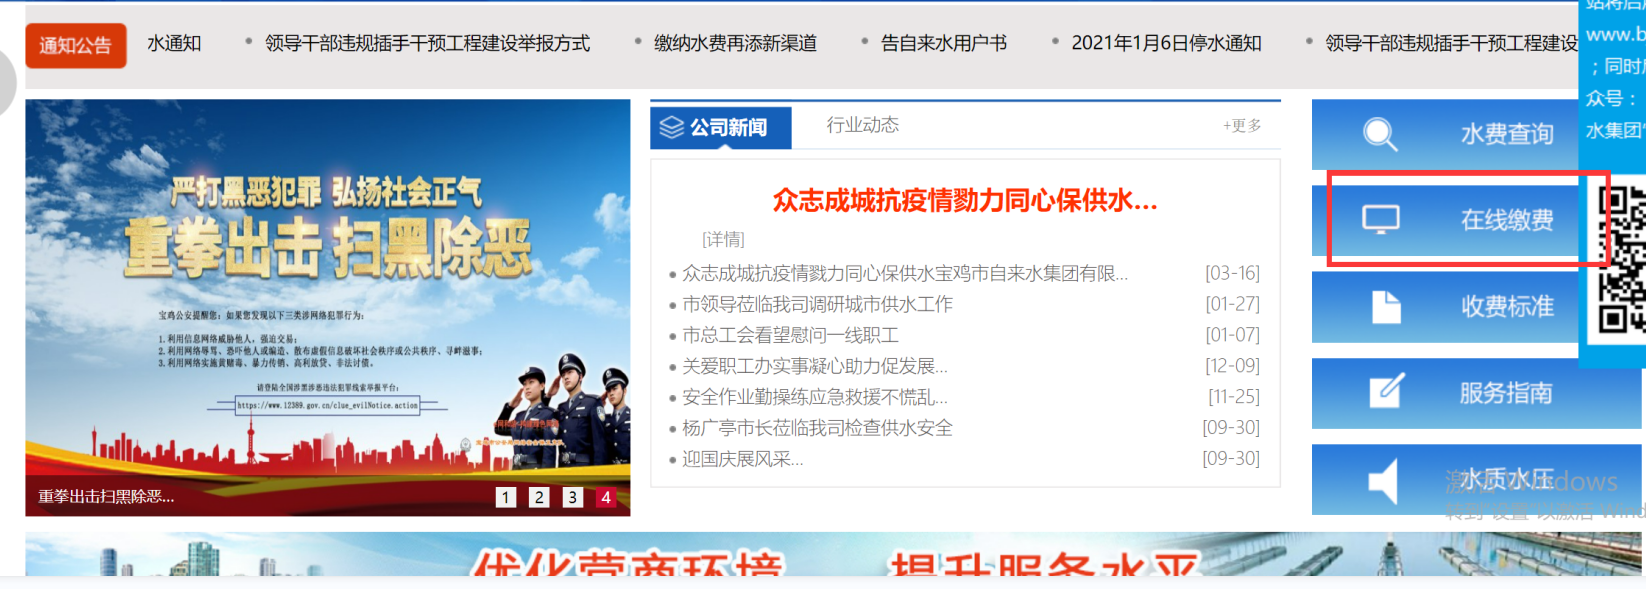The height and width of the screenshot is (589, 1646).
Task: Click the 水质水压 button label
Action: click(1507, 480)
